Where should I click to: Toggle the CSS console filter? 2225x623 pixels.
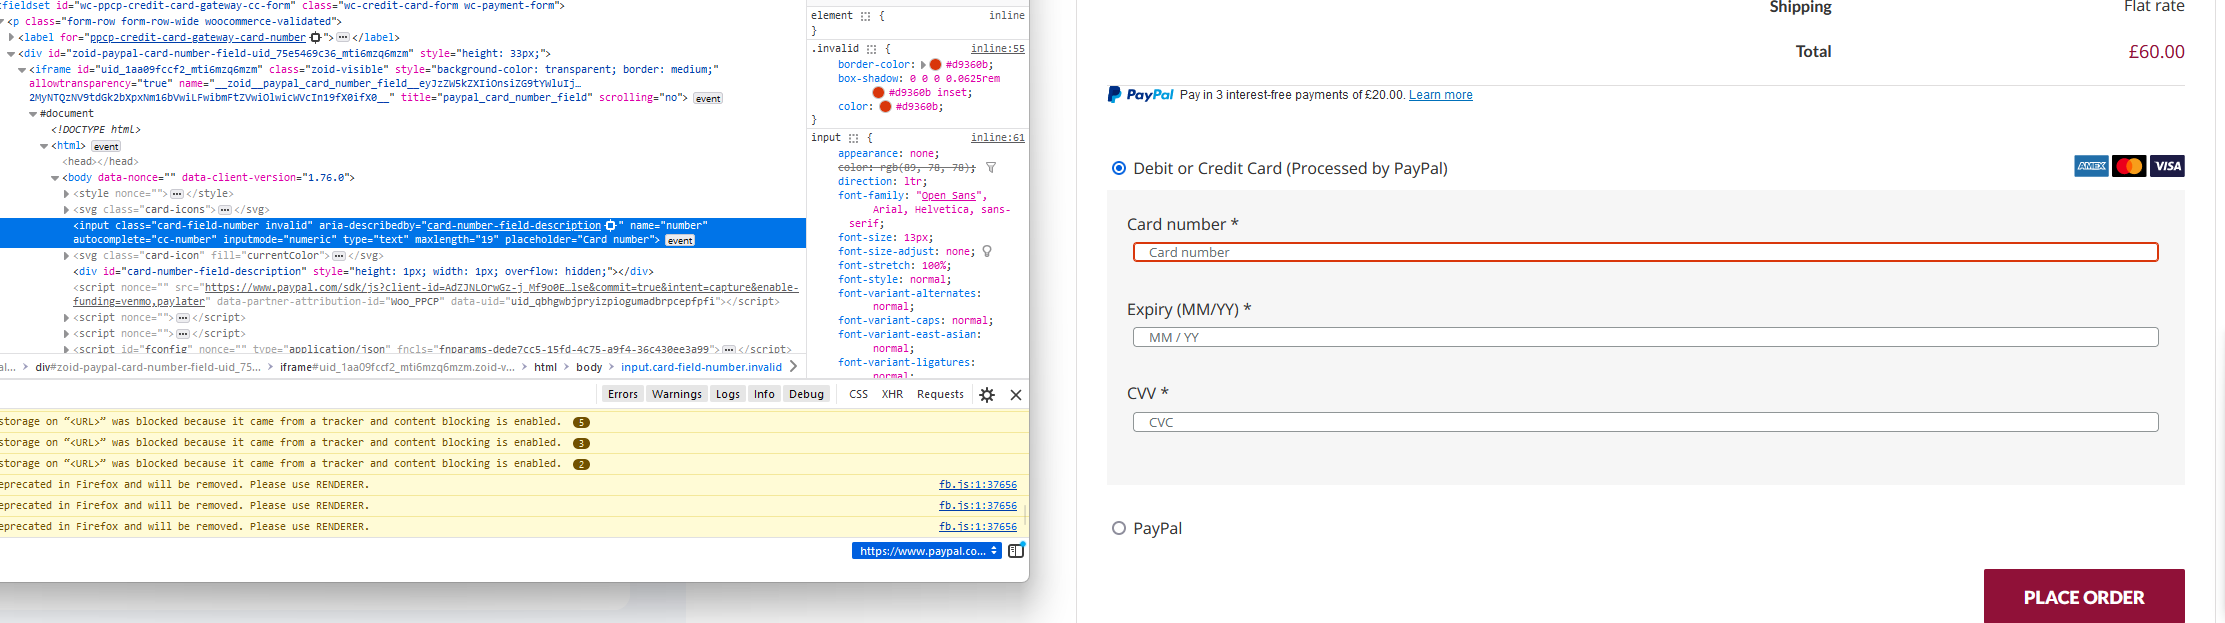(858, 394)
